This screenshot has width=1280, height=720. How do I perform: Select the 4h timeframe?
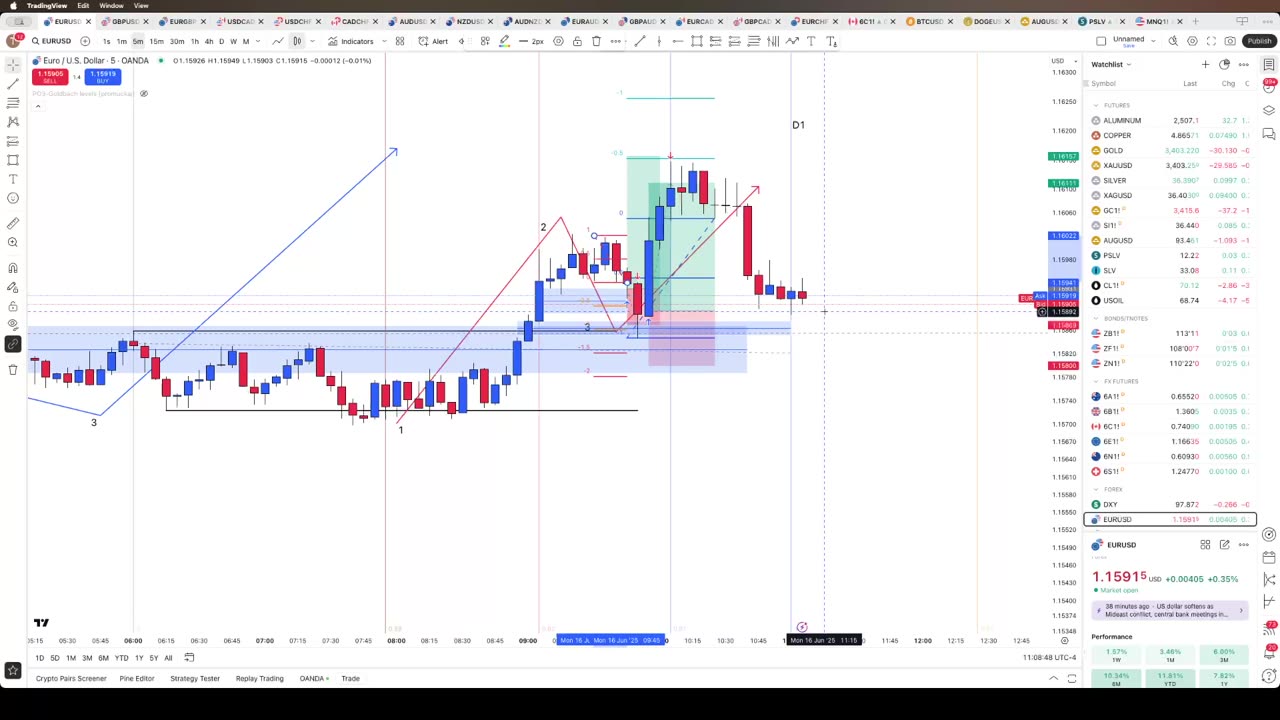click(209, 41)
